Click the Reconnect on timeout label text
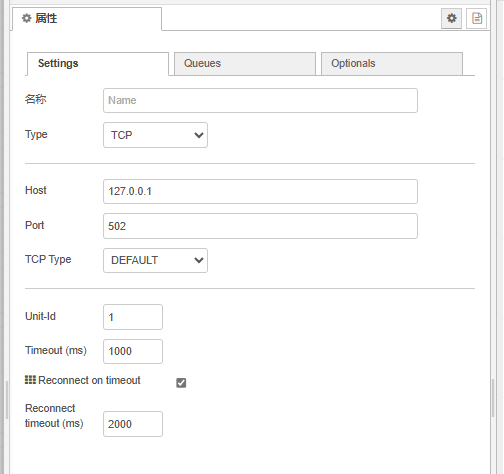The width and height of the screenshot is (504, 474). click(89, 380)
